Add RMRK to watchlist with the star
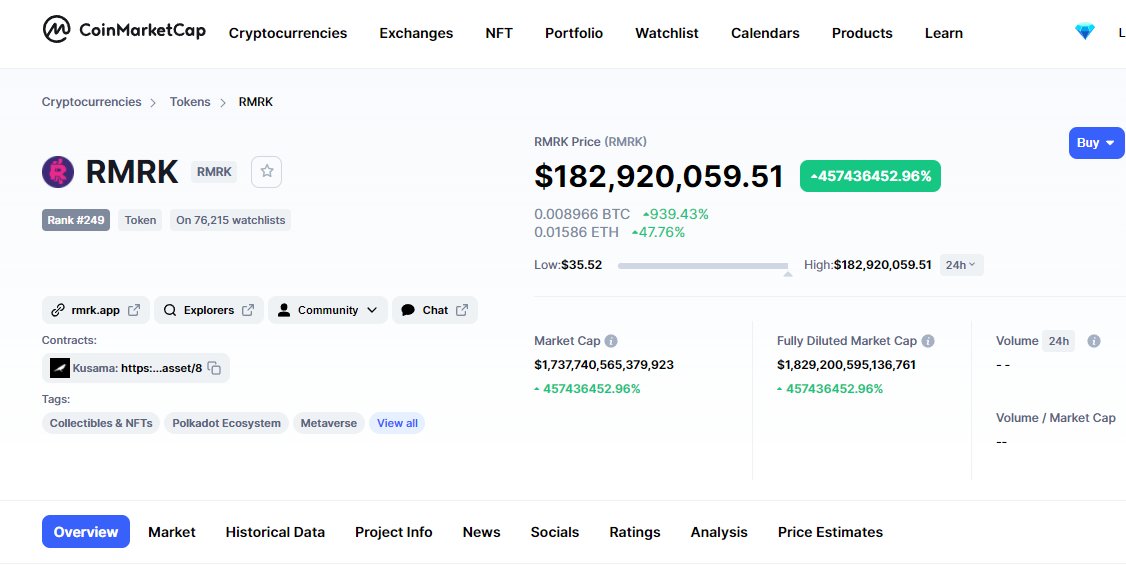1126x576 pixels. coord(266,172)
